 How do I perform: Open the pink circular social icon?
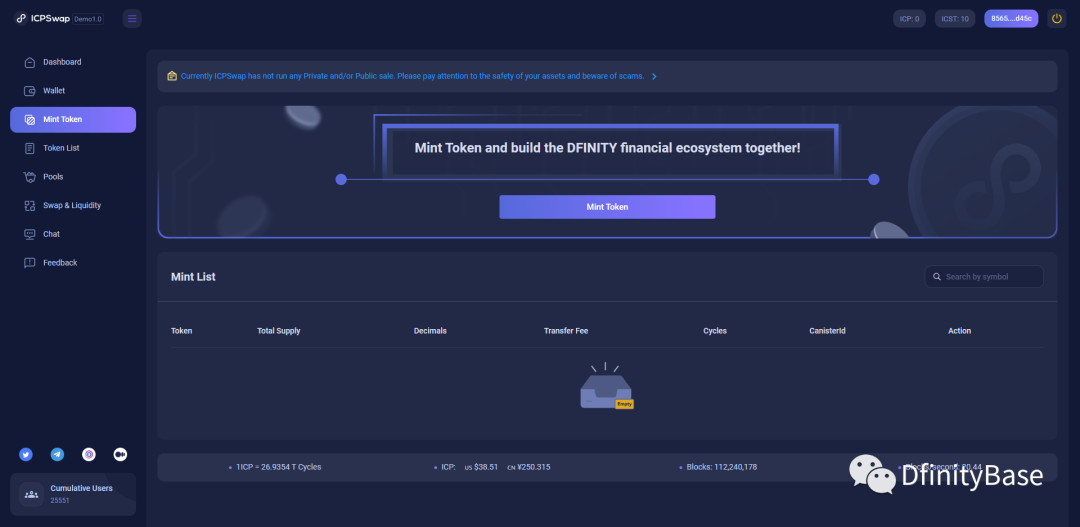[89, 455]
